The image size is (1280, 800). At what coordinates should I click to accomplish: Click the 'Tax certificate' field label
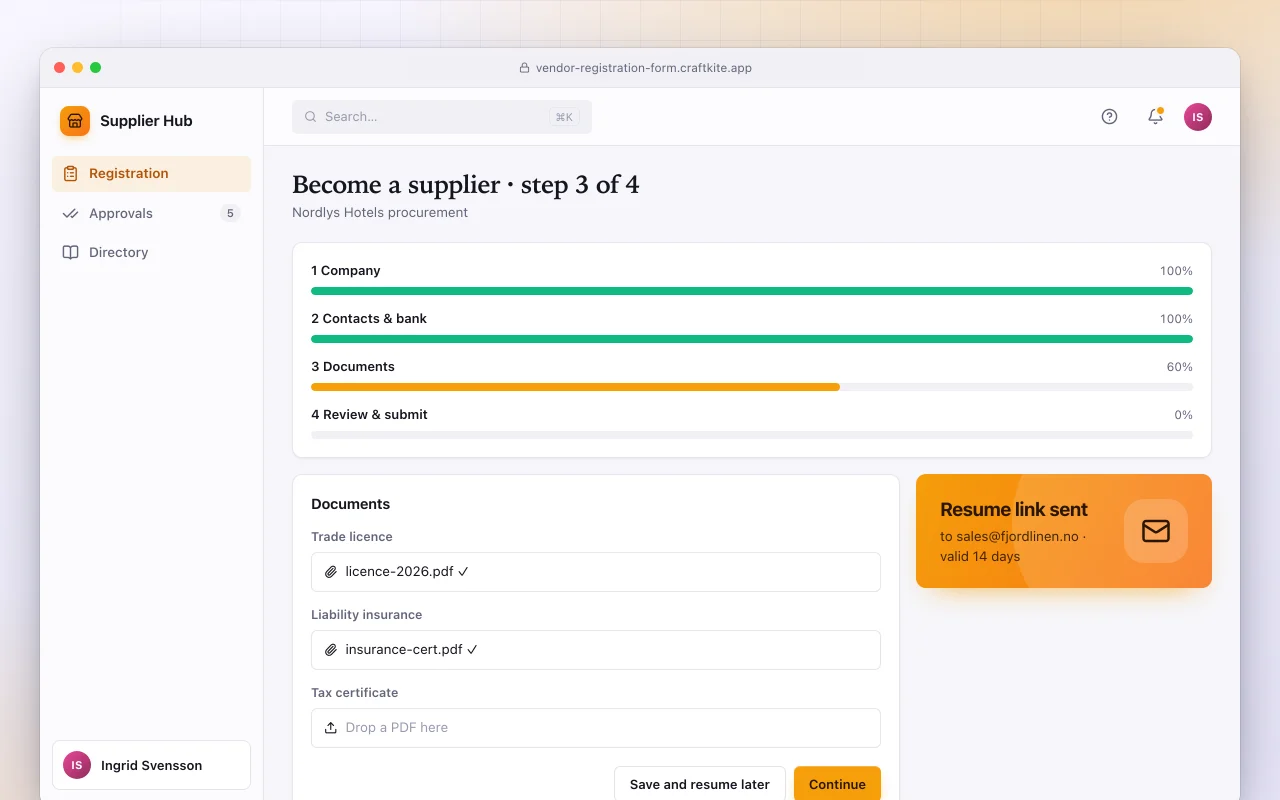tap(355, 693)
